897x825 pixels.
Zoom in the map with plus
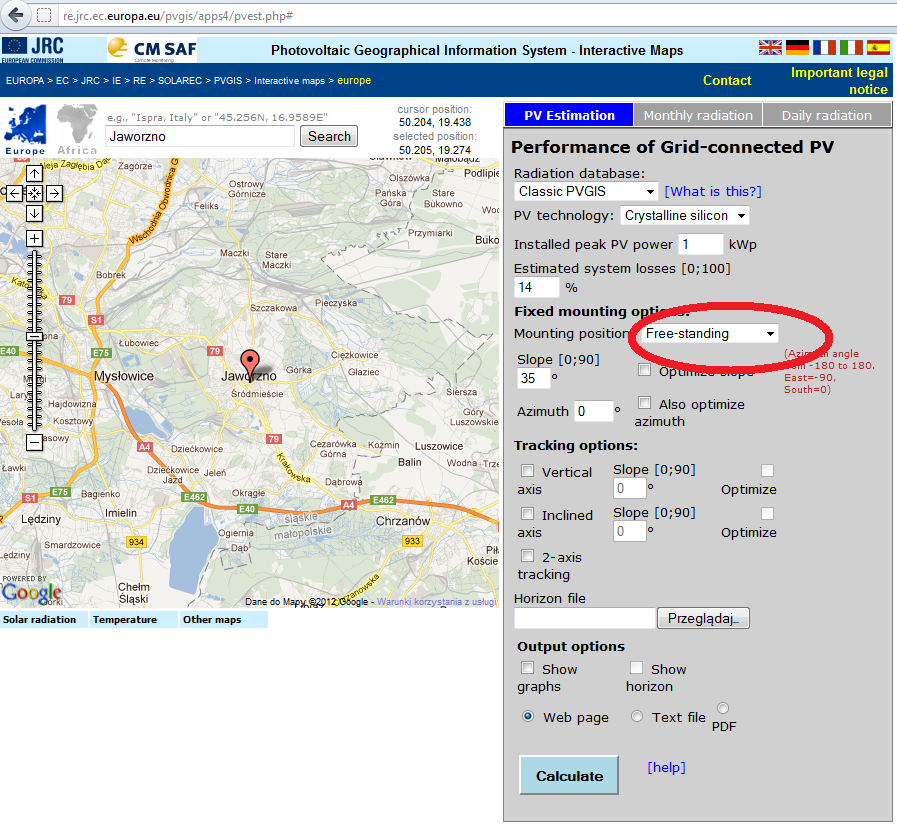point(34,239)
